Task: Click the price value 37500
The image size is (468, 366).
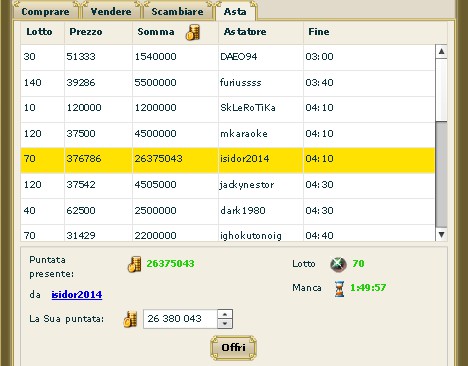Action: click(81, 134)
